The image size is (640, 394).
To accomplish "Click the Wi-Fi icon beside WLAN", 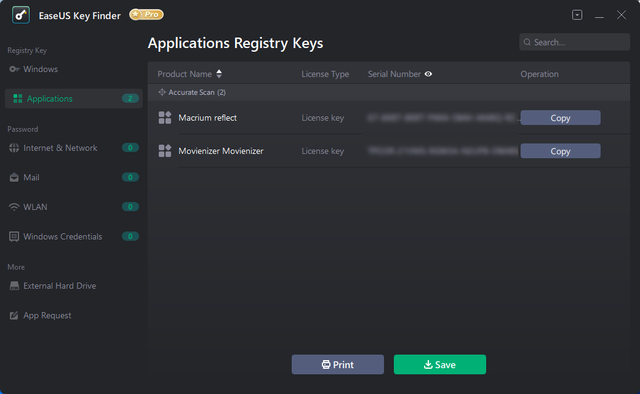I will click(x=14, y=207).
